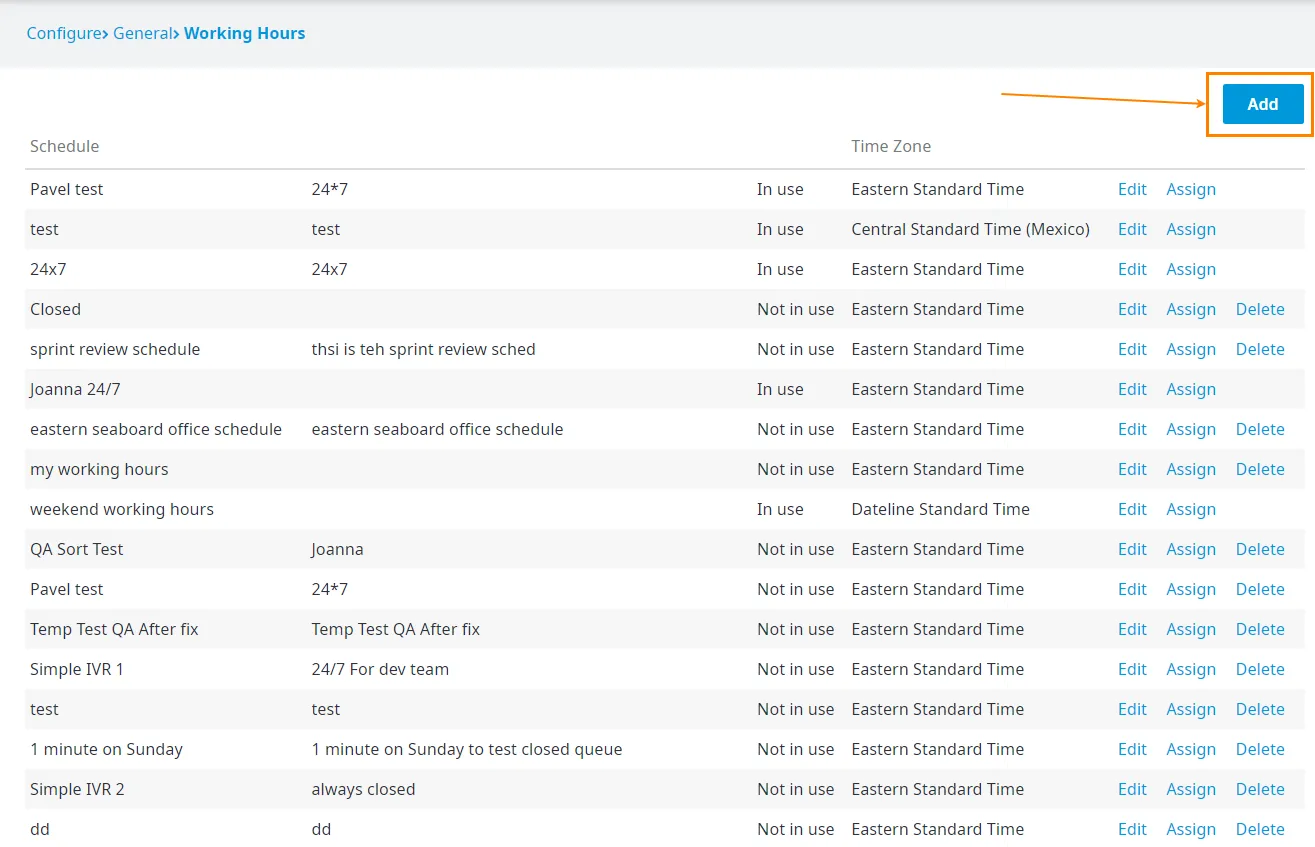Delete the Pavel test schedule not in use
The image size is (1315, 847).
coord(1260,589)
